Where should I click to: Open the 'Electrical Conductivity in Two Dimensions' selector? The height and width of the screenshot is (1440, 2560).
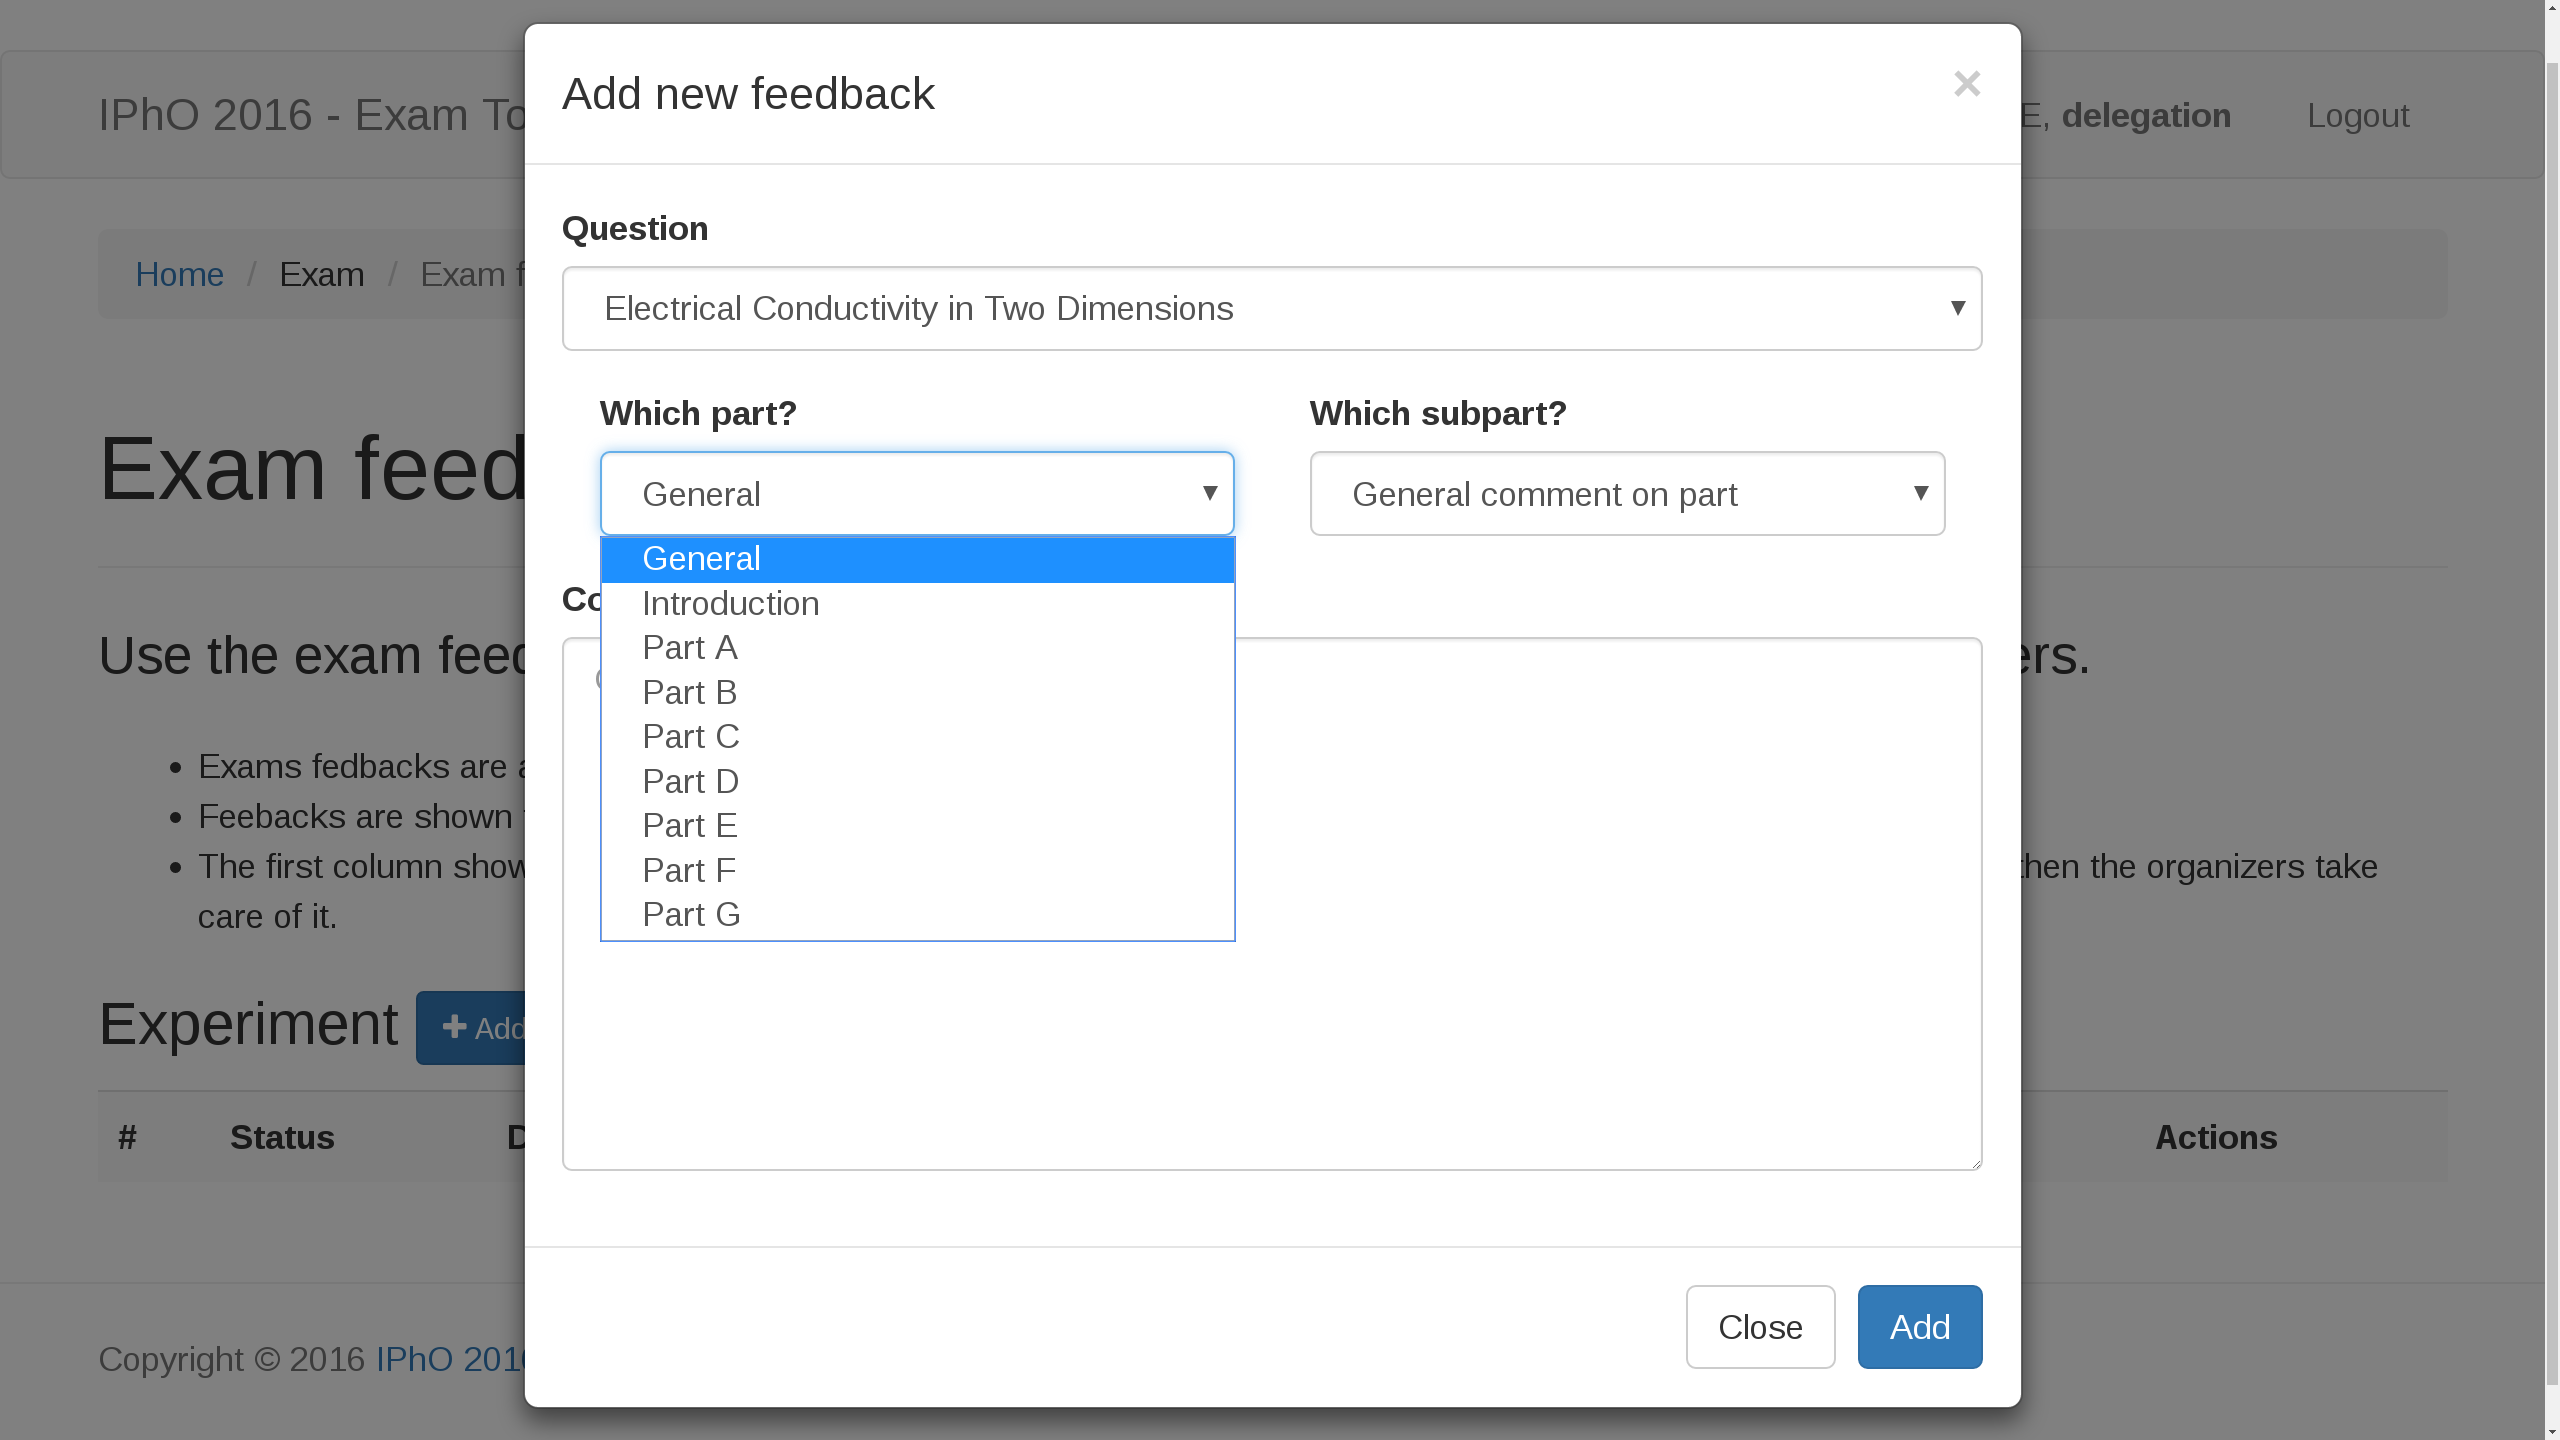coord(1270,308)
